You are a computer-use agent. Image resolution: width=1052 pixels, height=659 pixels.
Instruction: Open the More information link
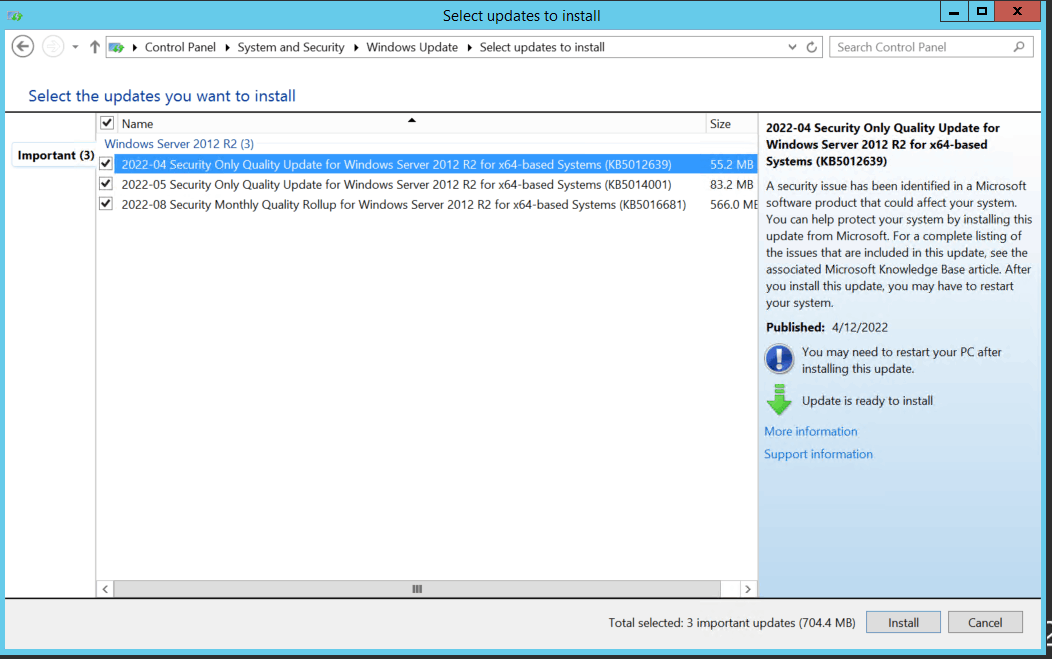[x=810, y=432]
